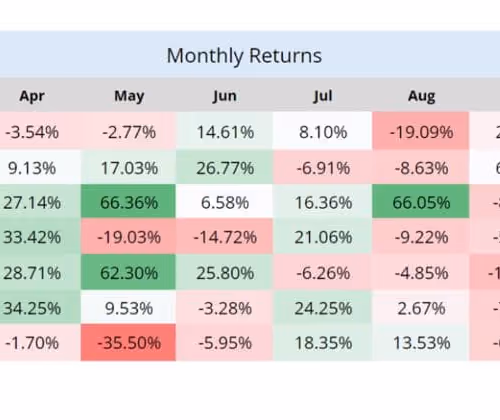
Task: Select the Jun column header
Action: point(225,96)
